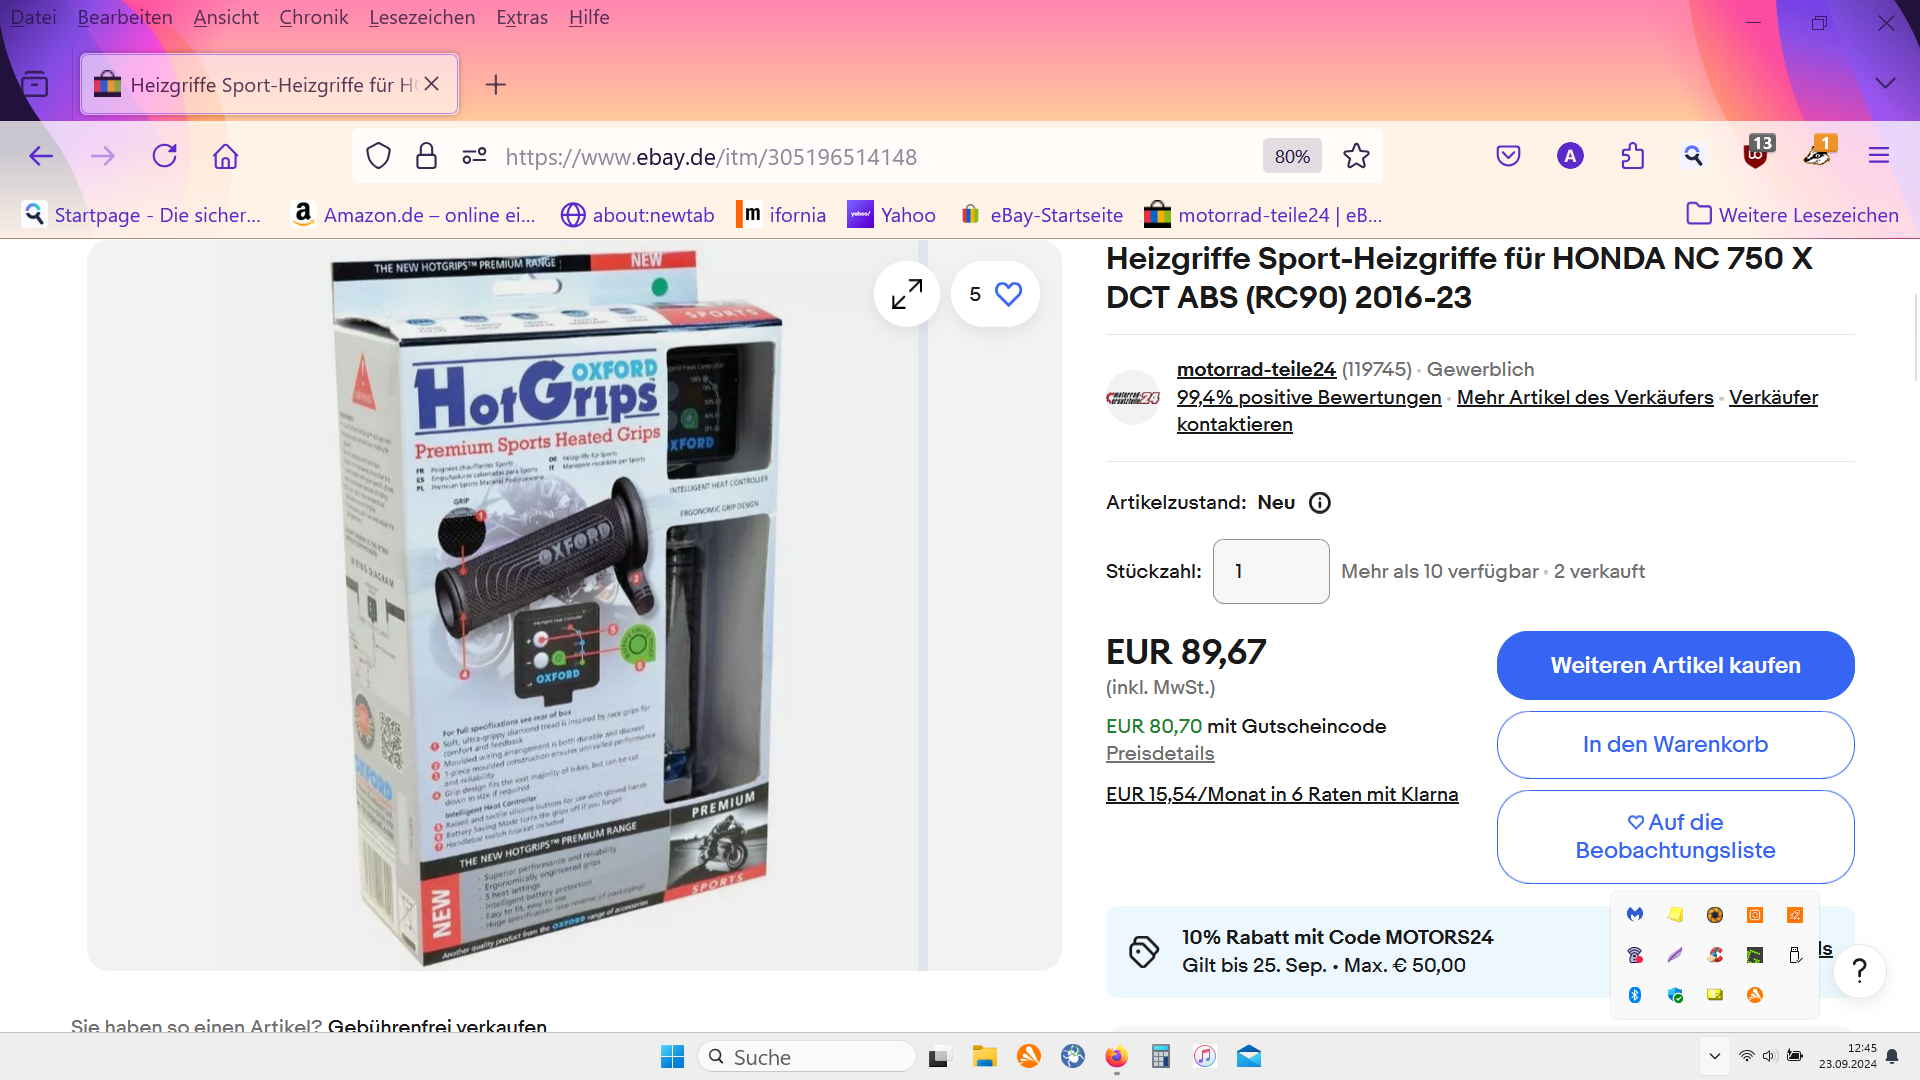Open the tracking protection shield icon
The height and width of the screenshot is (1080, 1920).
click(x=378, y=156)
